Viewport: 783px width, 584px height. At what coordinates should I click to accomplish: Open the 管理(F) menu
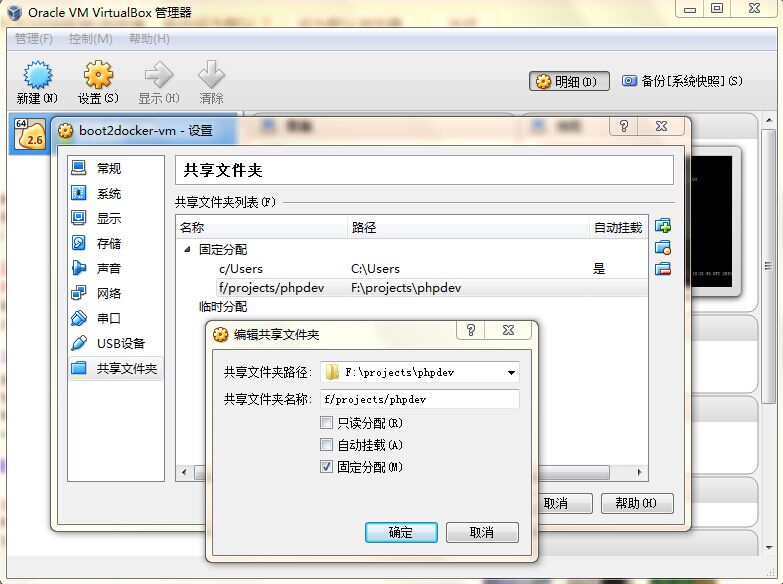click(x=33, y=38)
